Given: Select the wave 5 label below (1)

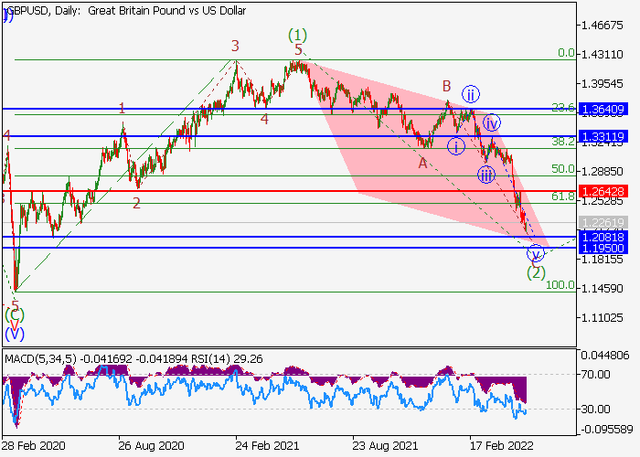Looking at the screenshot, I should [x=298, y=50].
